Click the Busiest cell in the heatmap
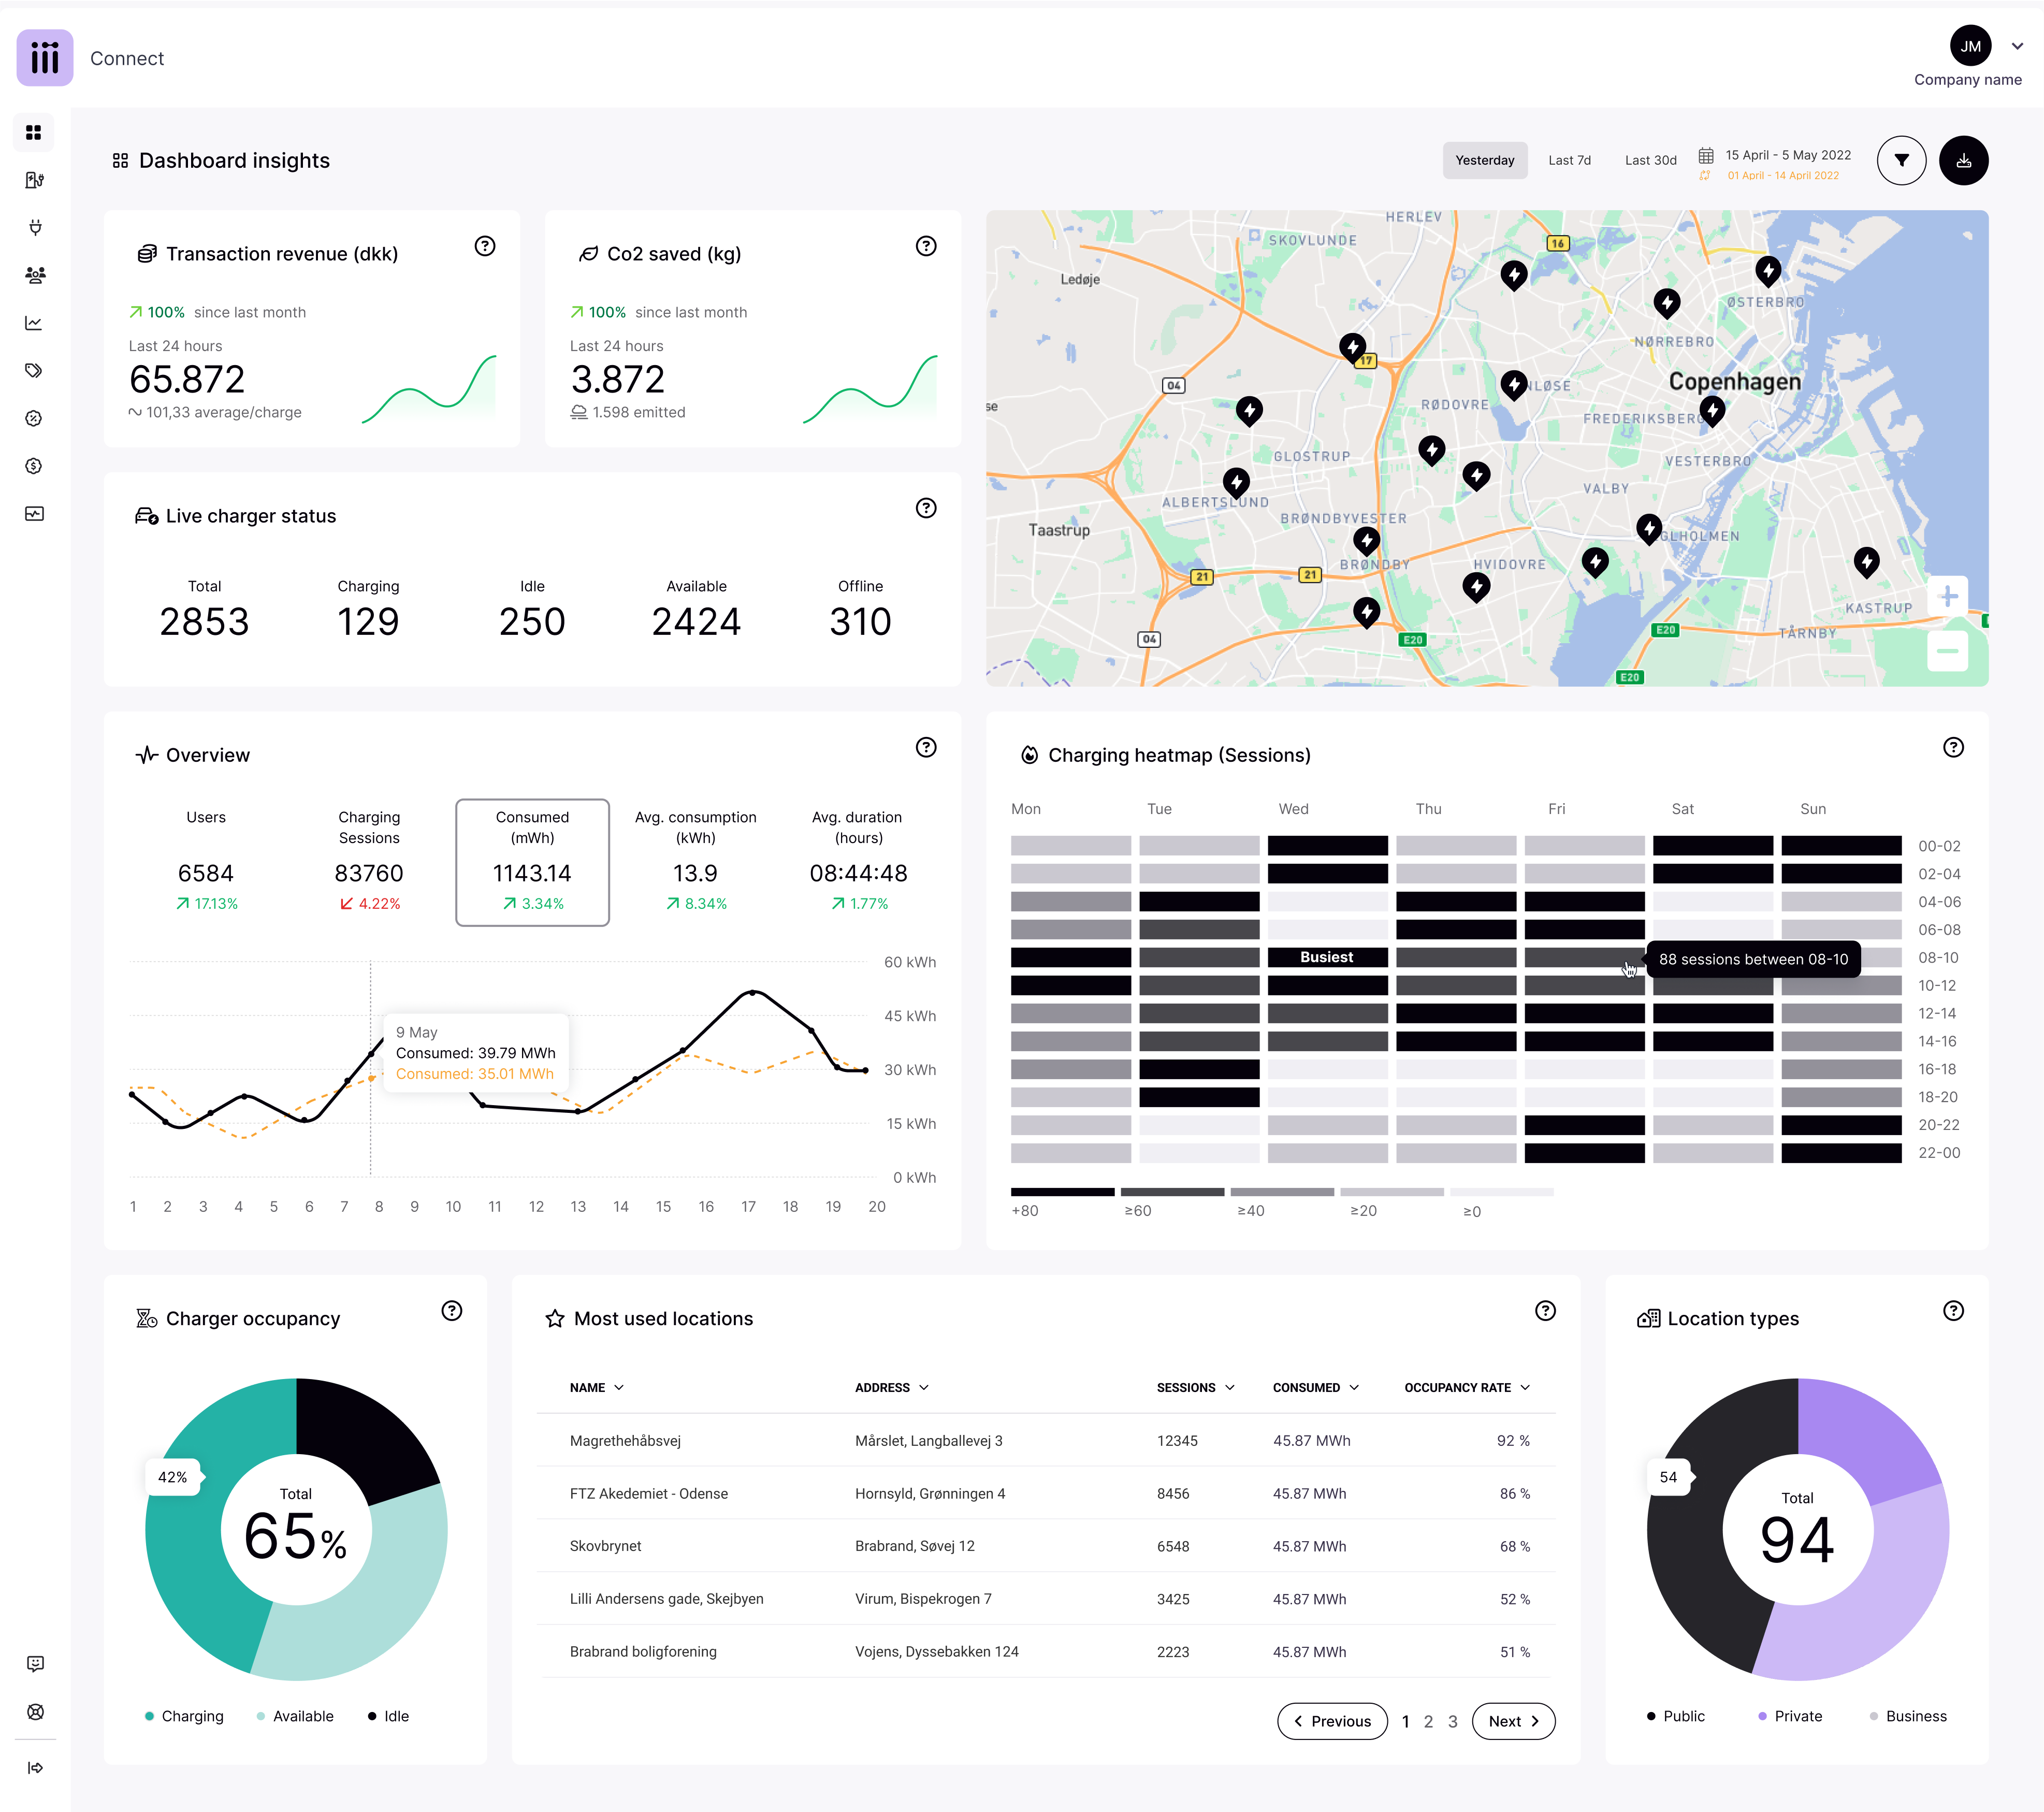The image size is (2044, 1812). coord(1327,957)
